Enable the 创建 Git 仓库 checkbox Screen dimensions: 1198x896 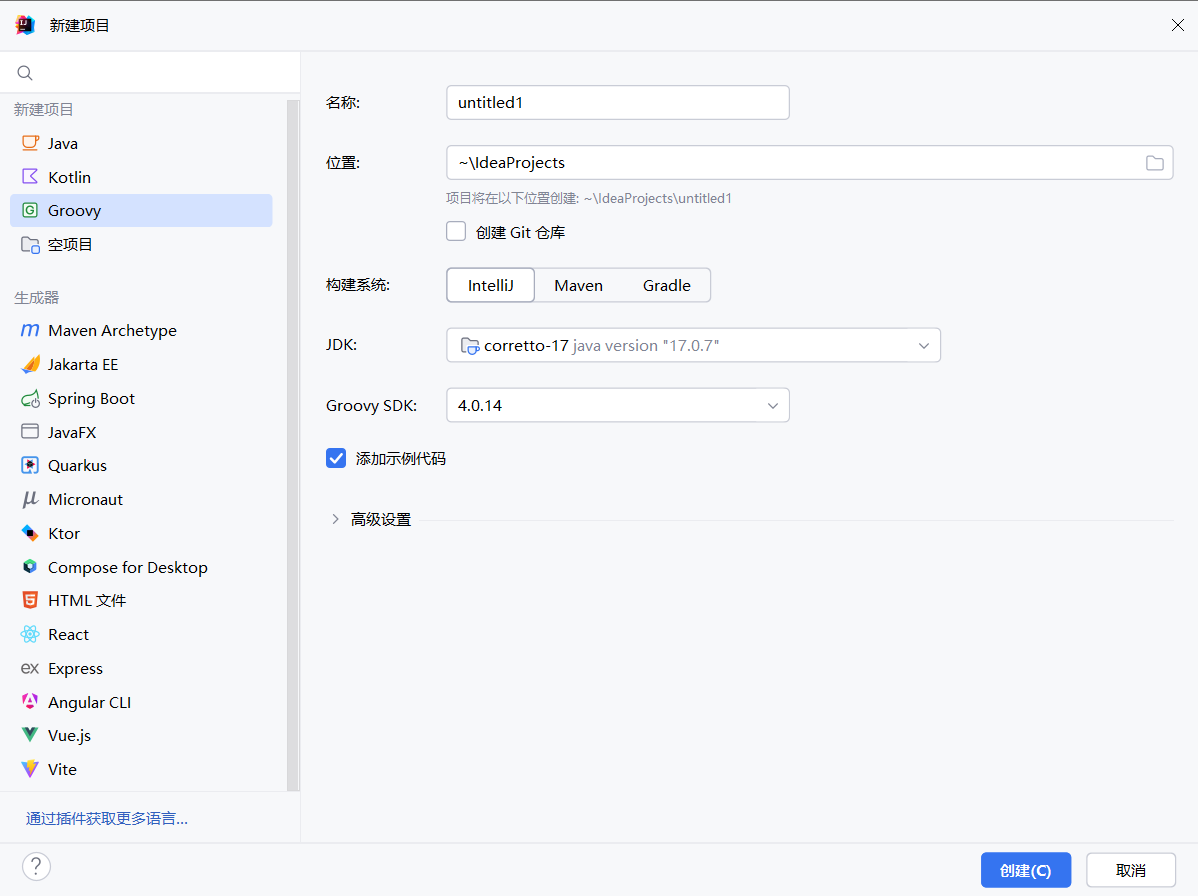pos(456,232)
